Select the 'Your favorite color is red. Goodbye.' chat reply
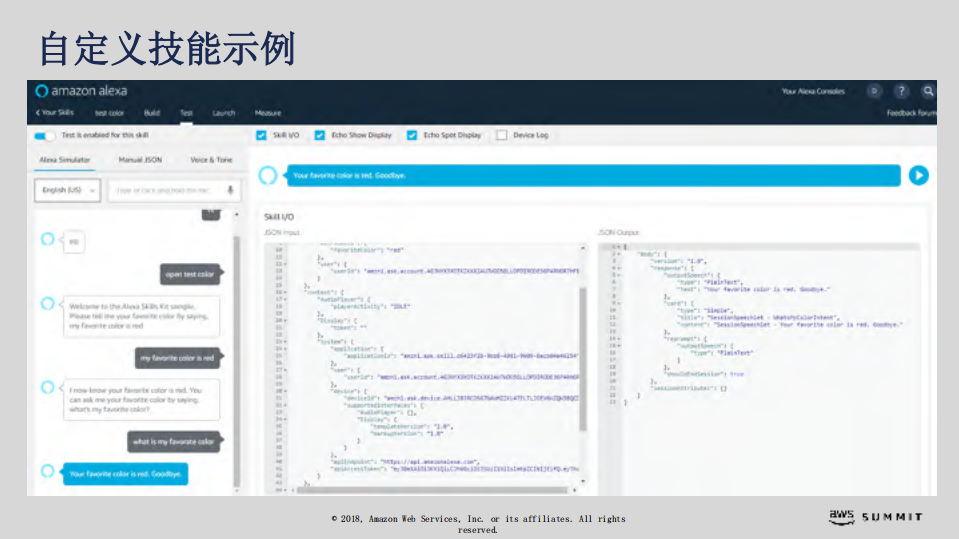 coord(125,474)
